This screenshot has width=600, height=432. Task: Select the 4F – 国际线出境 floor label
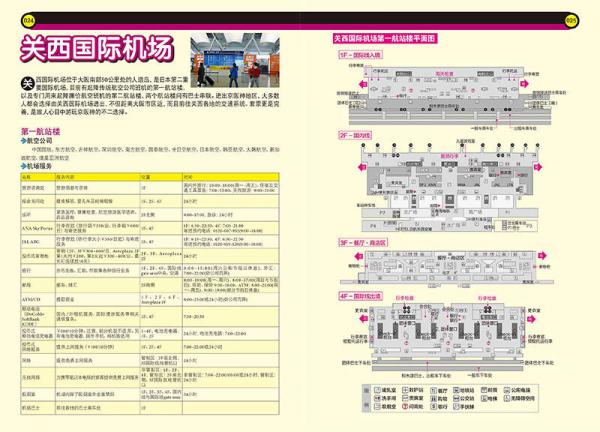point(360,296)
